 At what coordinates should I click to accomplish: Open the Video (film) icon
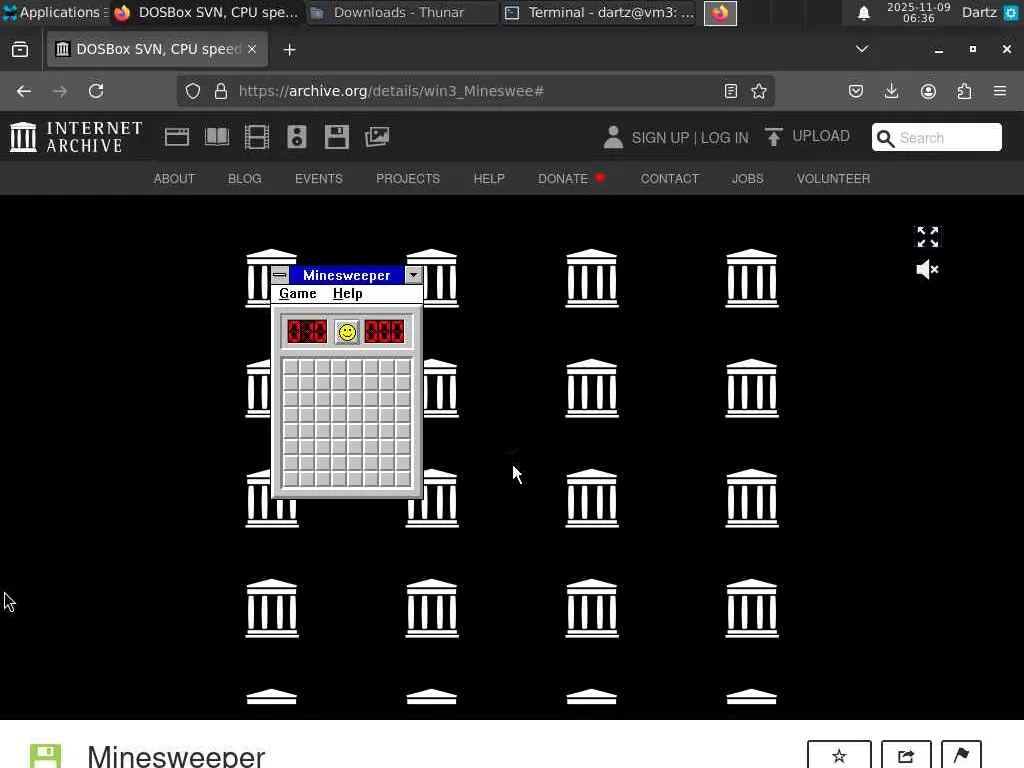[x=257, y=137]
